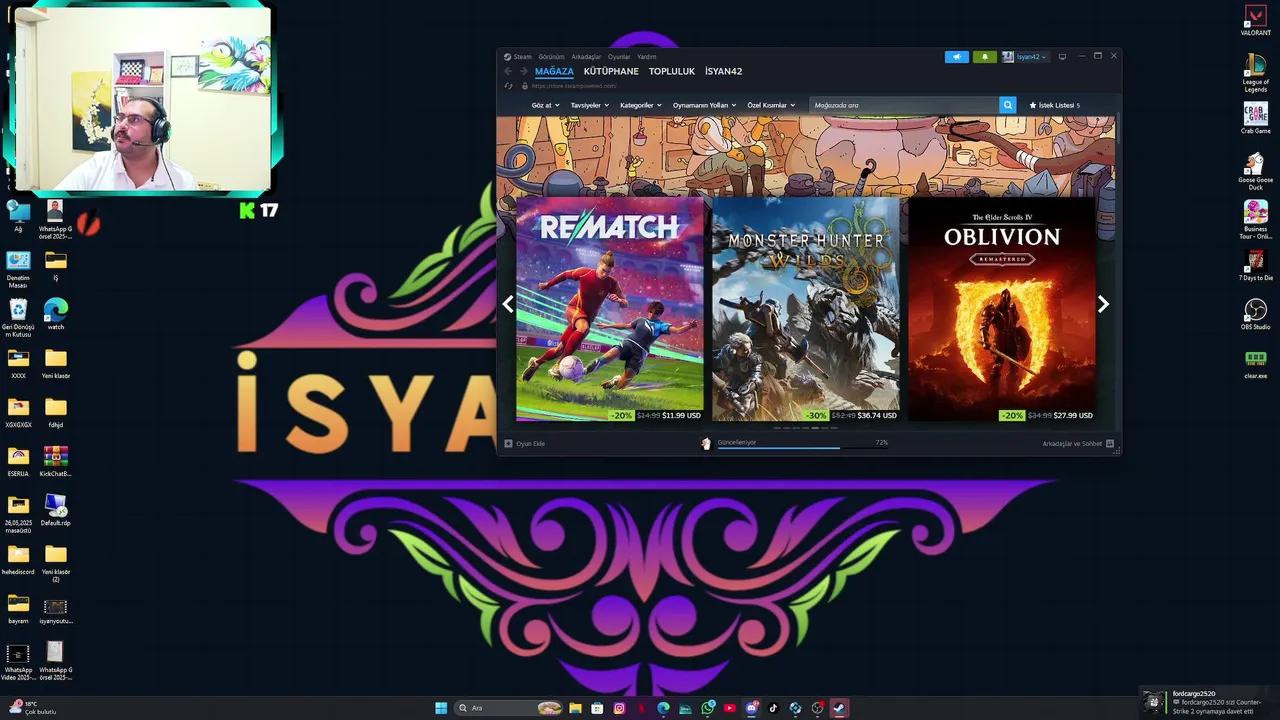Open the Yardım menu
This screenshot has width=1280, height=720.
coord(647,57)
